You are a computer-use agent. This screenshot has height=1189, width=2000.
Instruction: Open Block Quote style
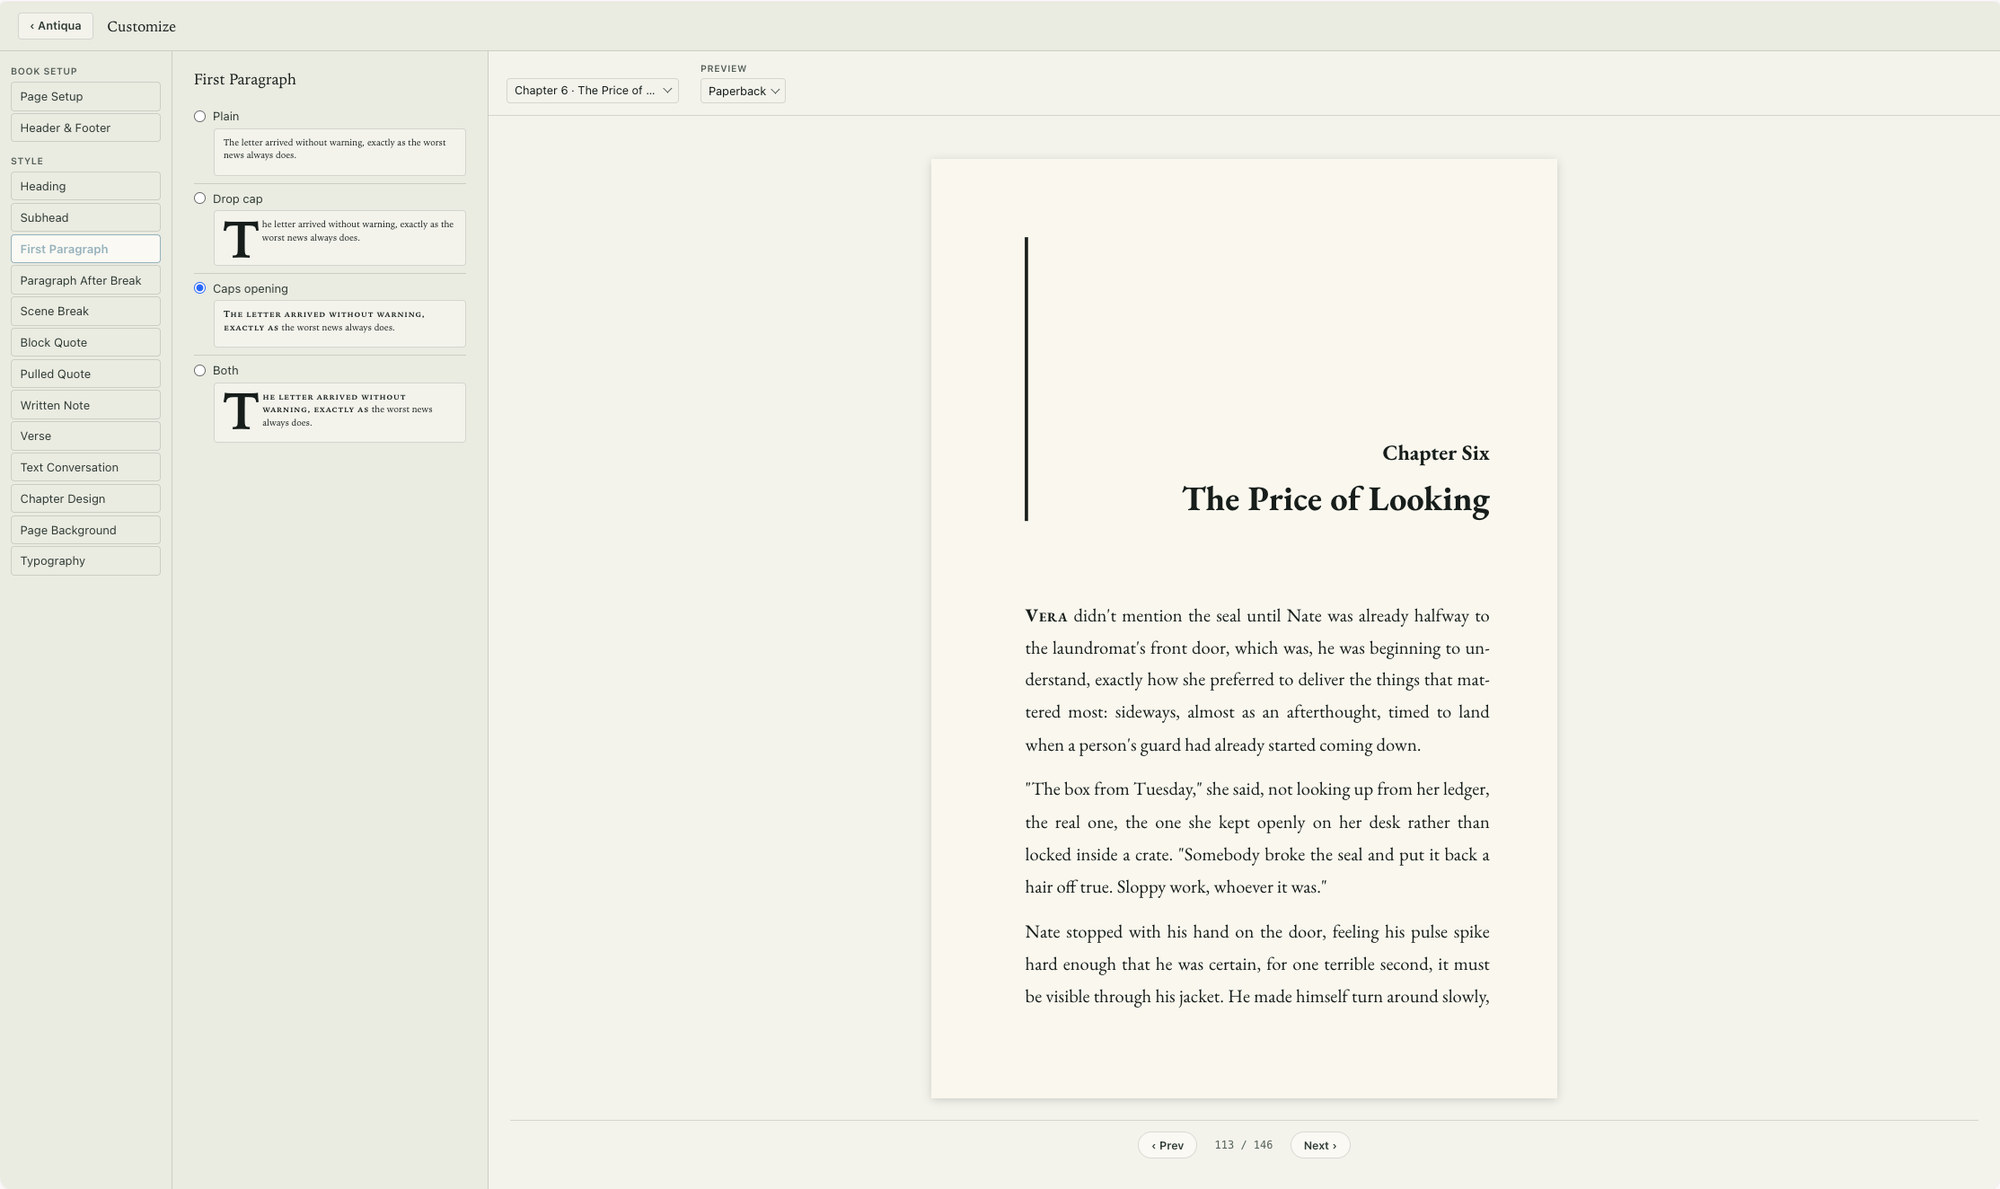[85, 342]
